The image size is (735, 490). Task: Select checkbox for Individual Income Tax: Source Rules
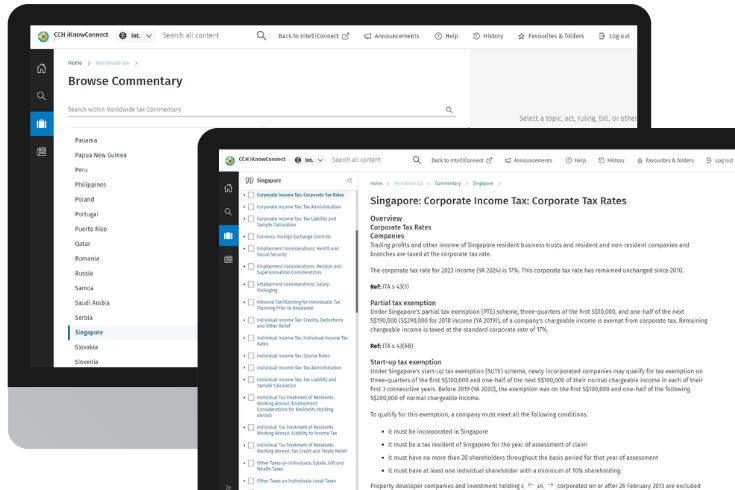click(250, 354)
